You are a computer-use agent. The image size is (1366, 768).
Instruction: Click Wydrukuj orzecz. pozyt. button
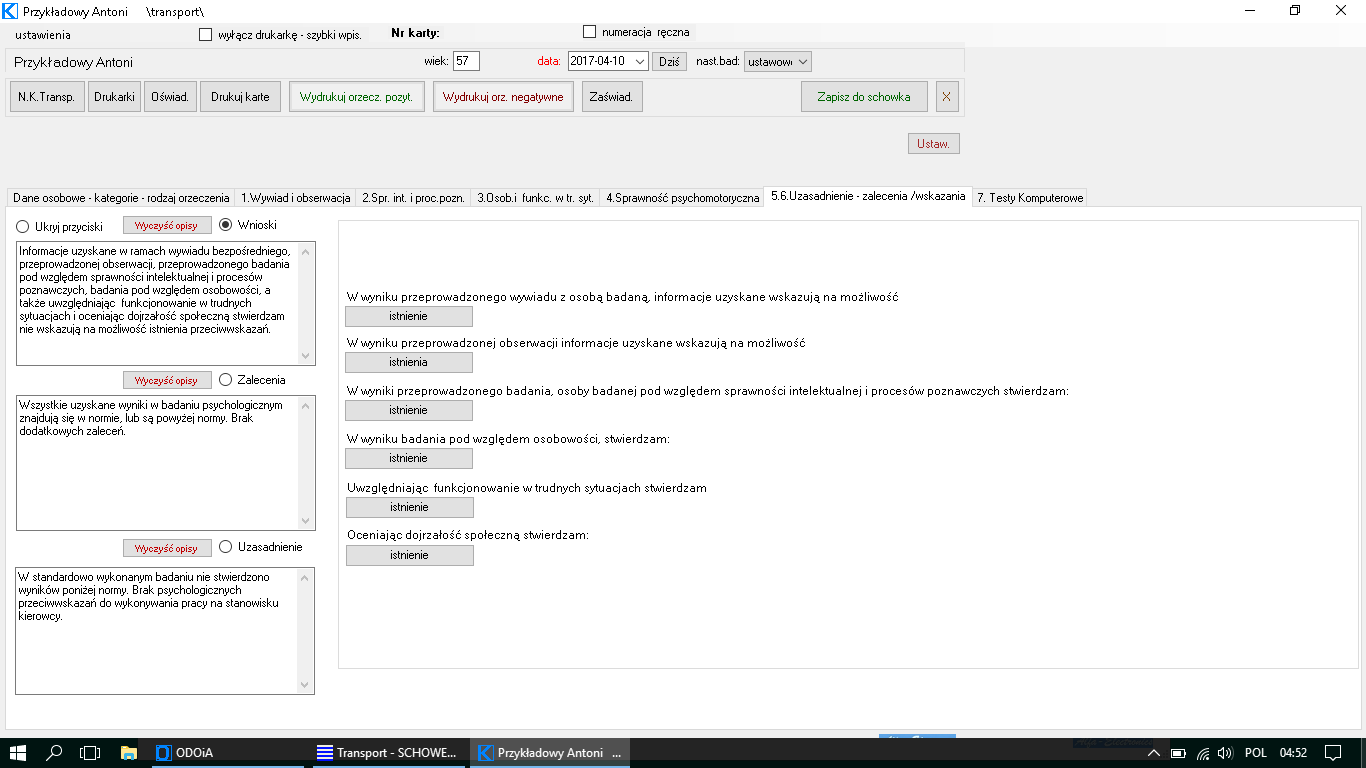(357, 97)
